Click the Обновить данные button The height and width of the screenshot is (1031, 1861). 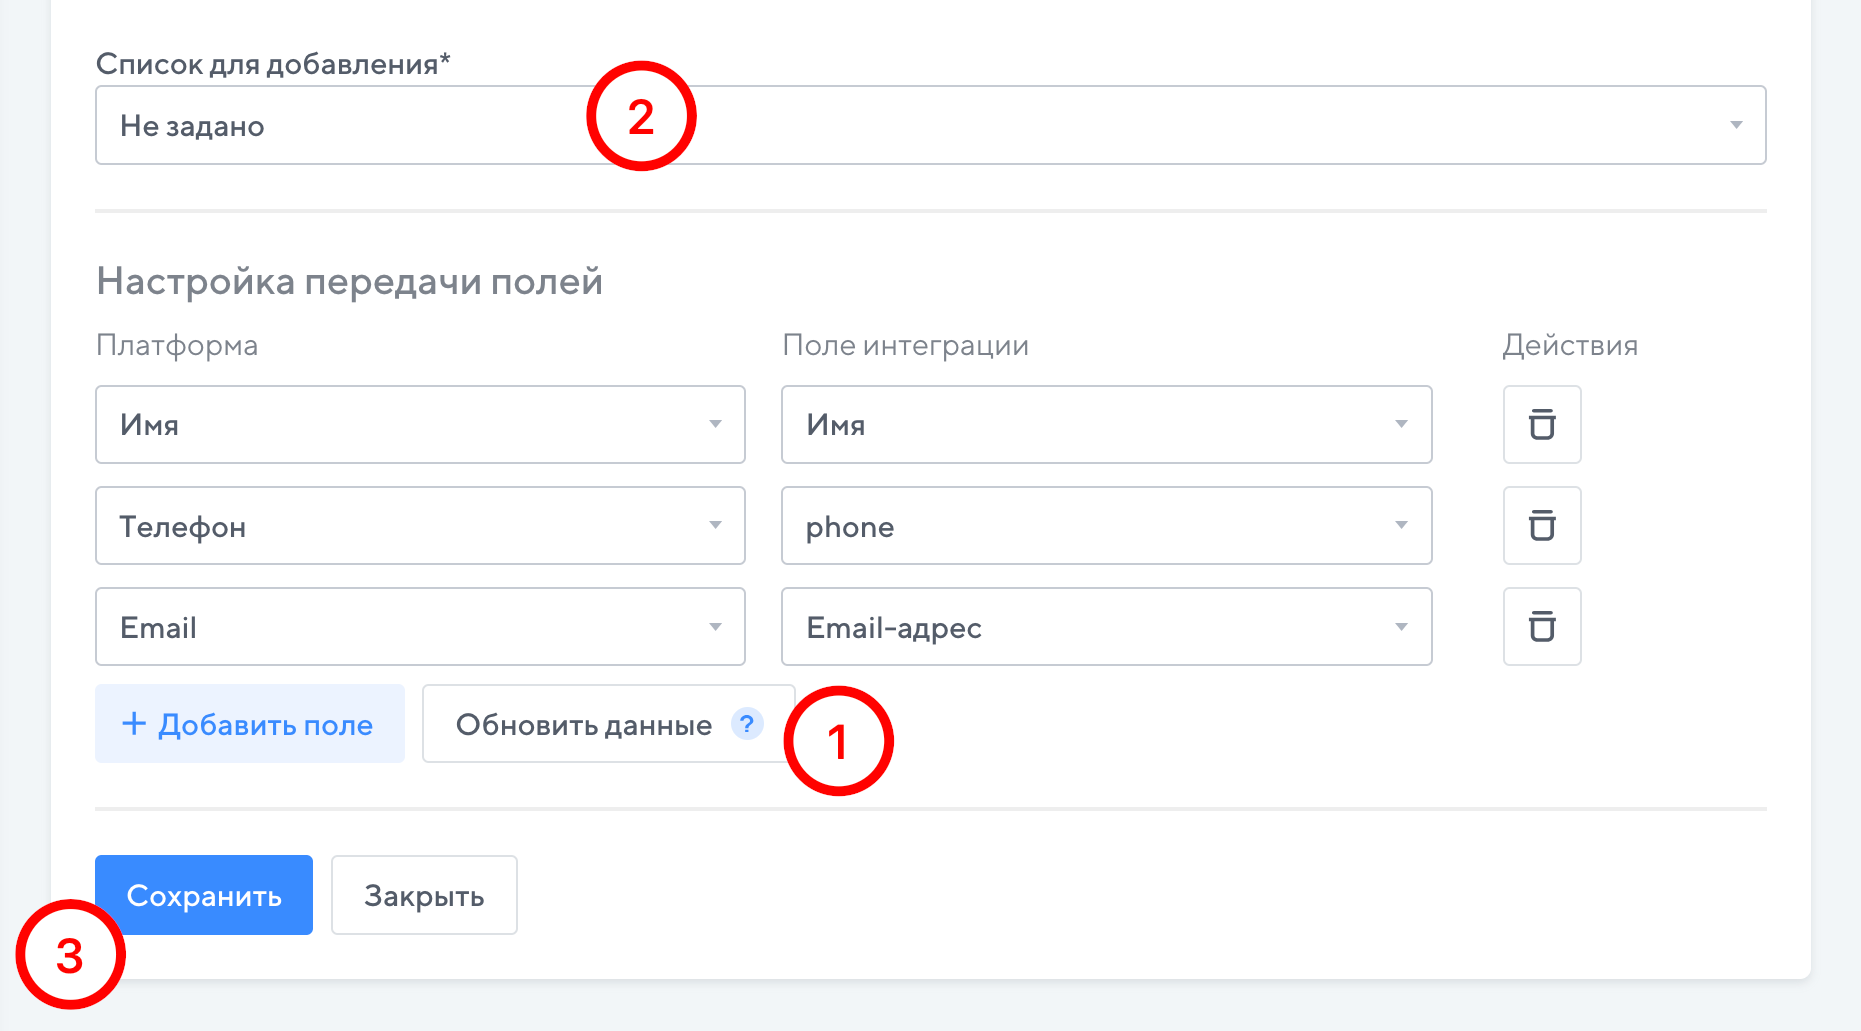point(584,724)
